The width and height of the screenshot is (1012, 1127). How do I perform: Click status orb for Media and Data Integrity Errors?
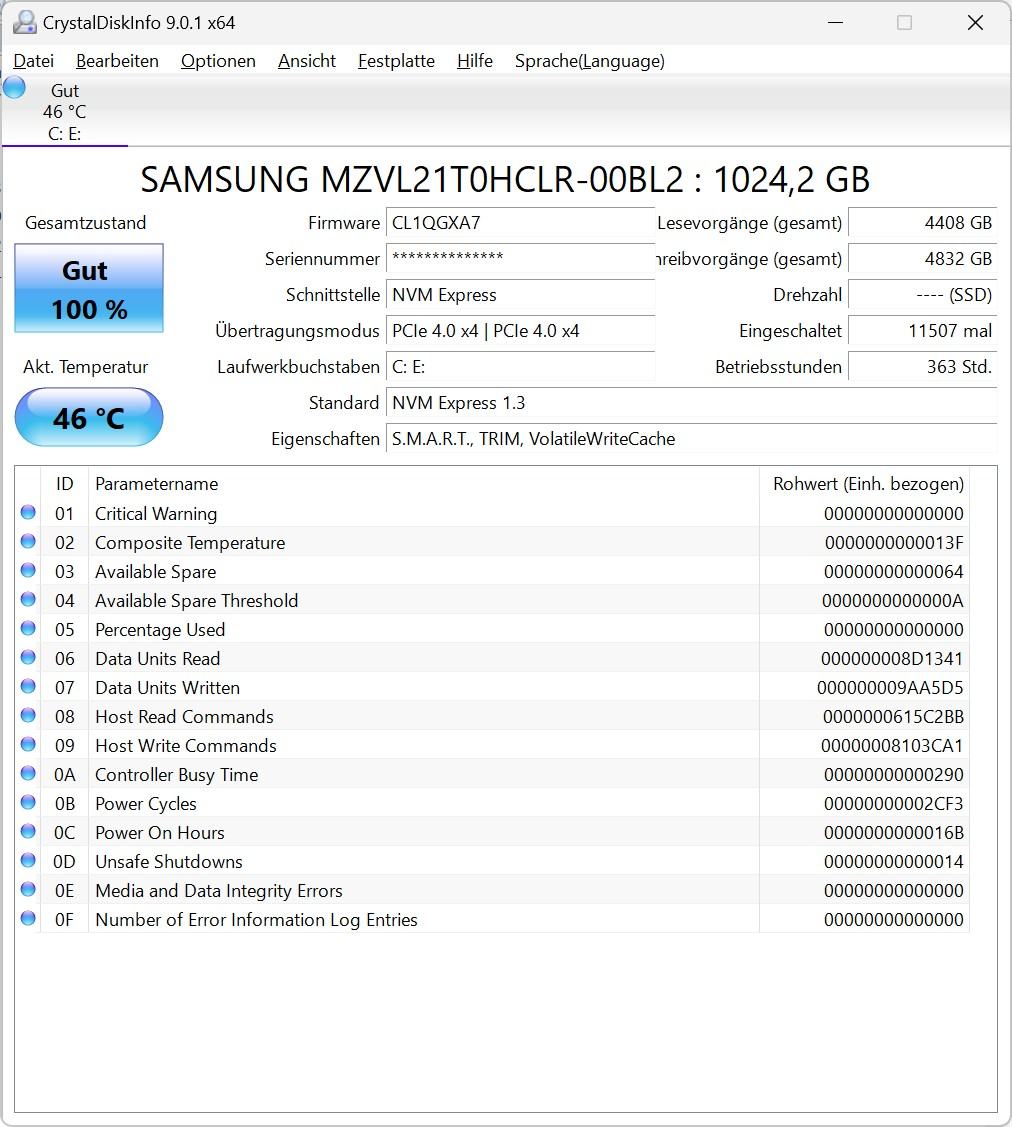[x=28, y=889]
